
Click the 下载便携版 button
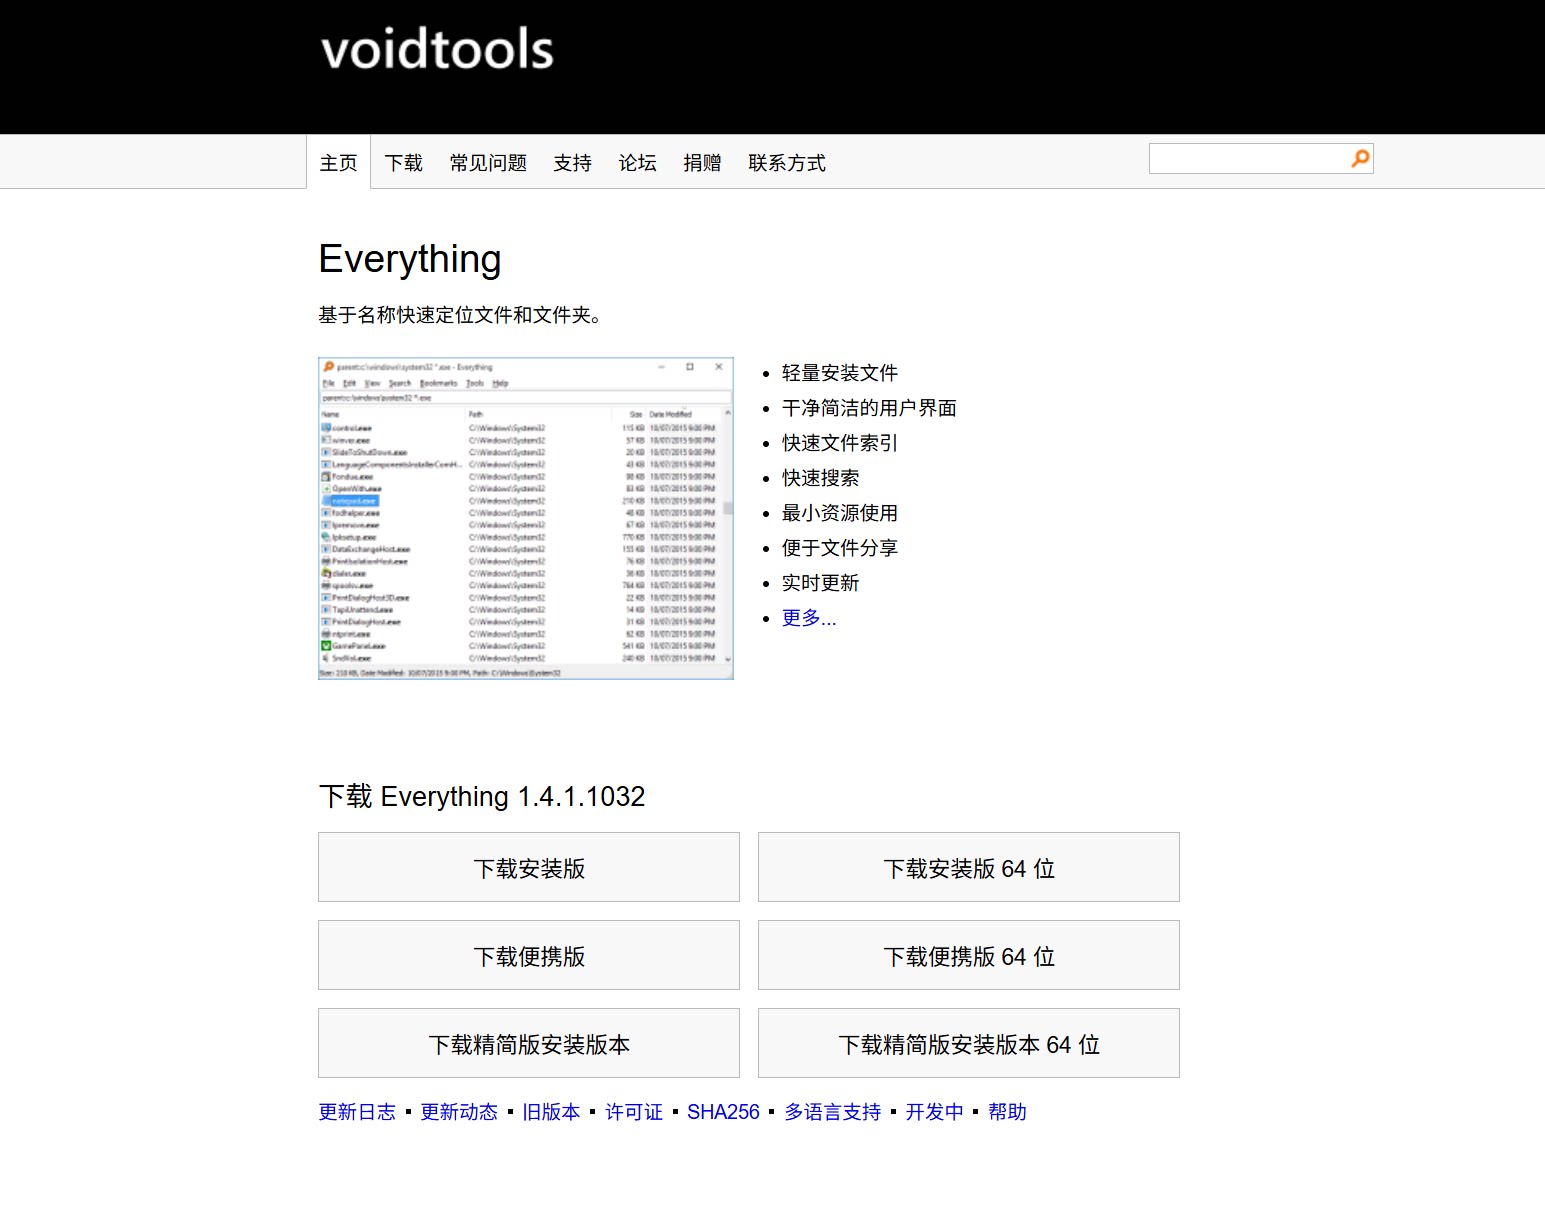528,955
